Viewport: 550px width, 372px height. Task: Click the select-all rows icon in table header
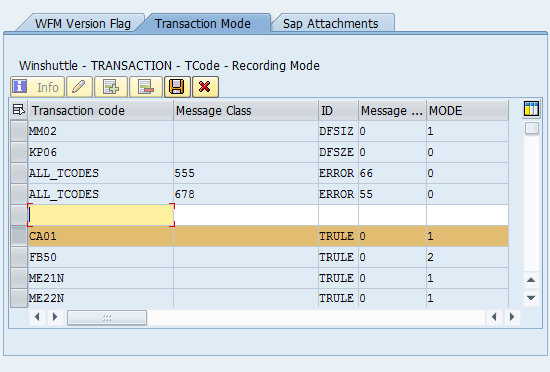pos(19,110)
